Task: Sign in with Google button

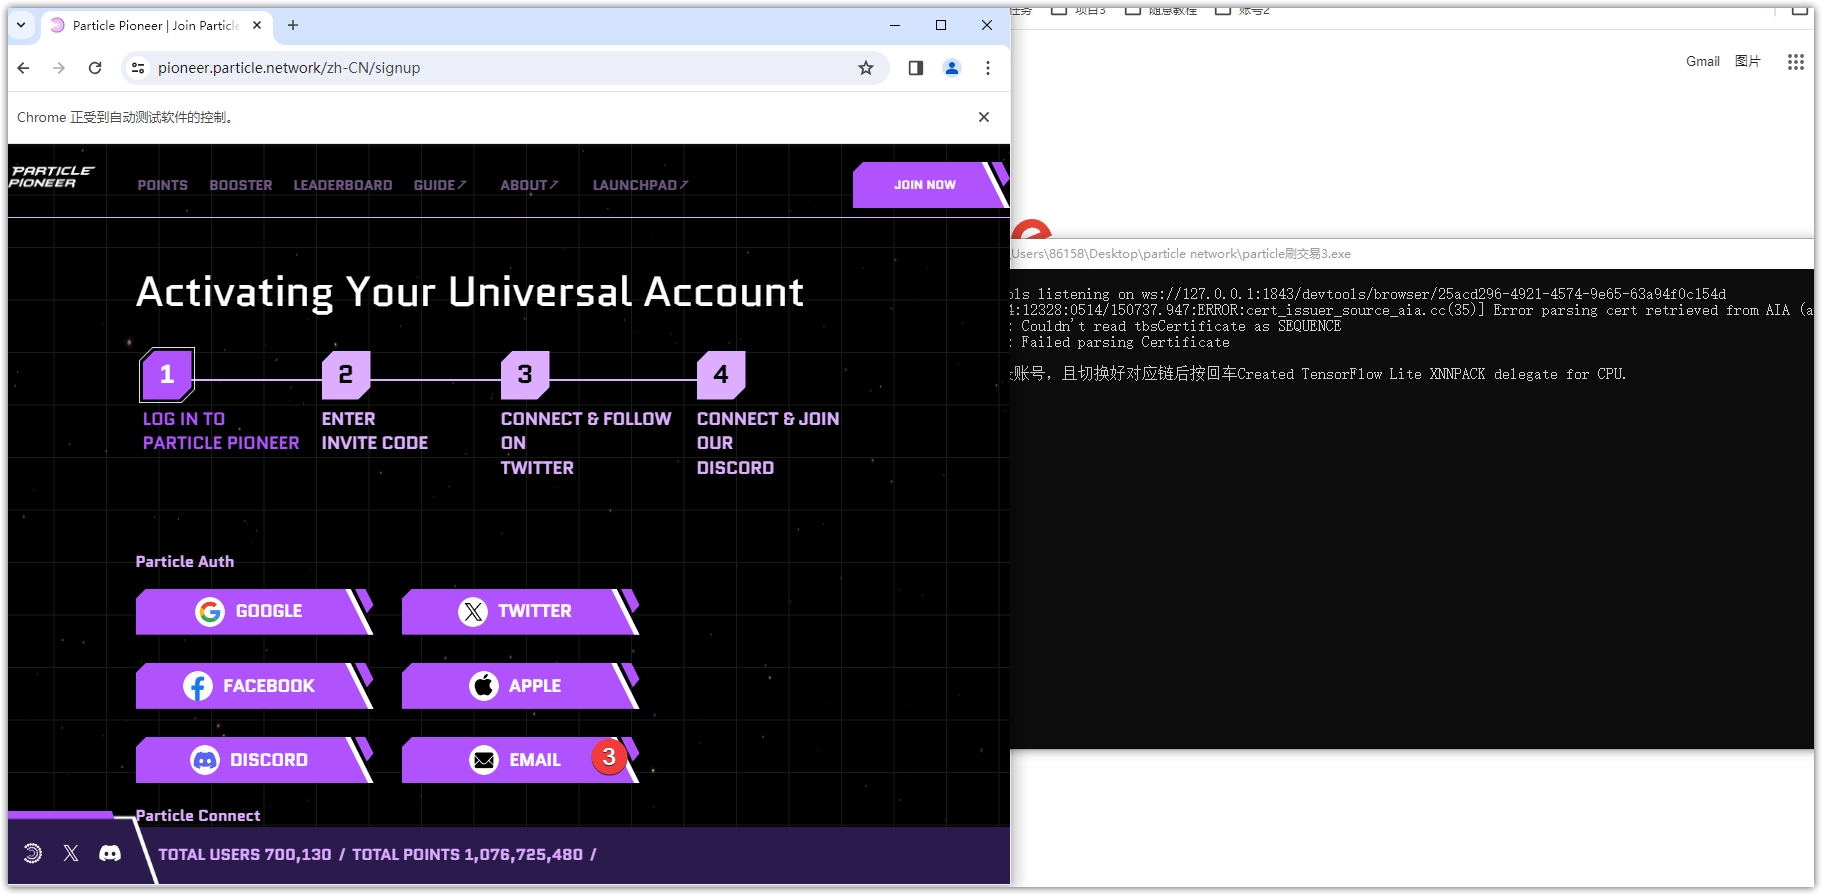Action: (x=250, y=611)
